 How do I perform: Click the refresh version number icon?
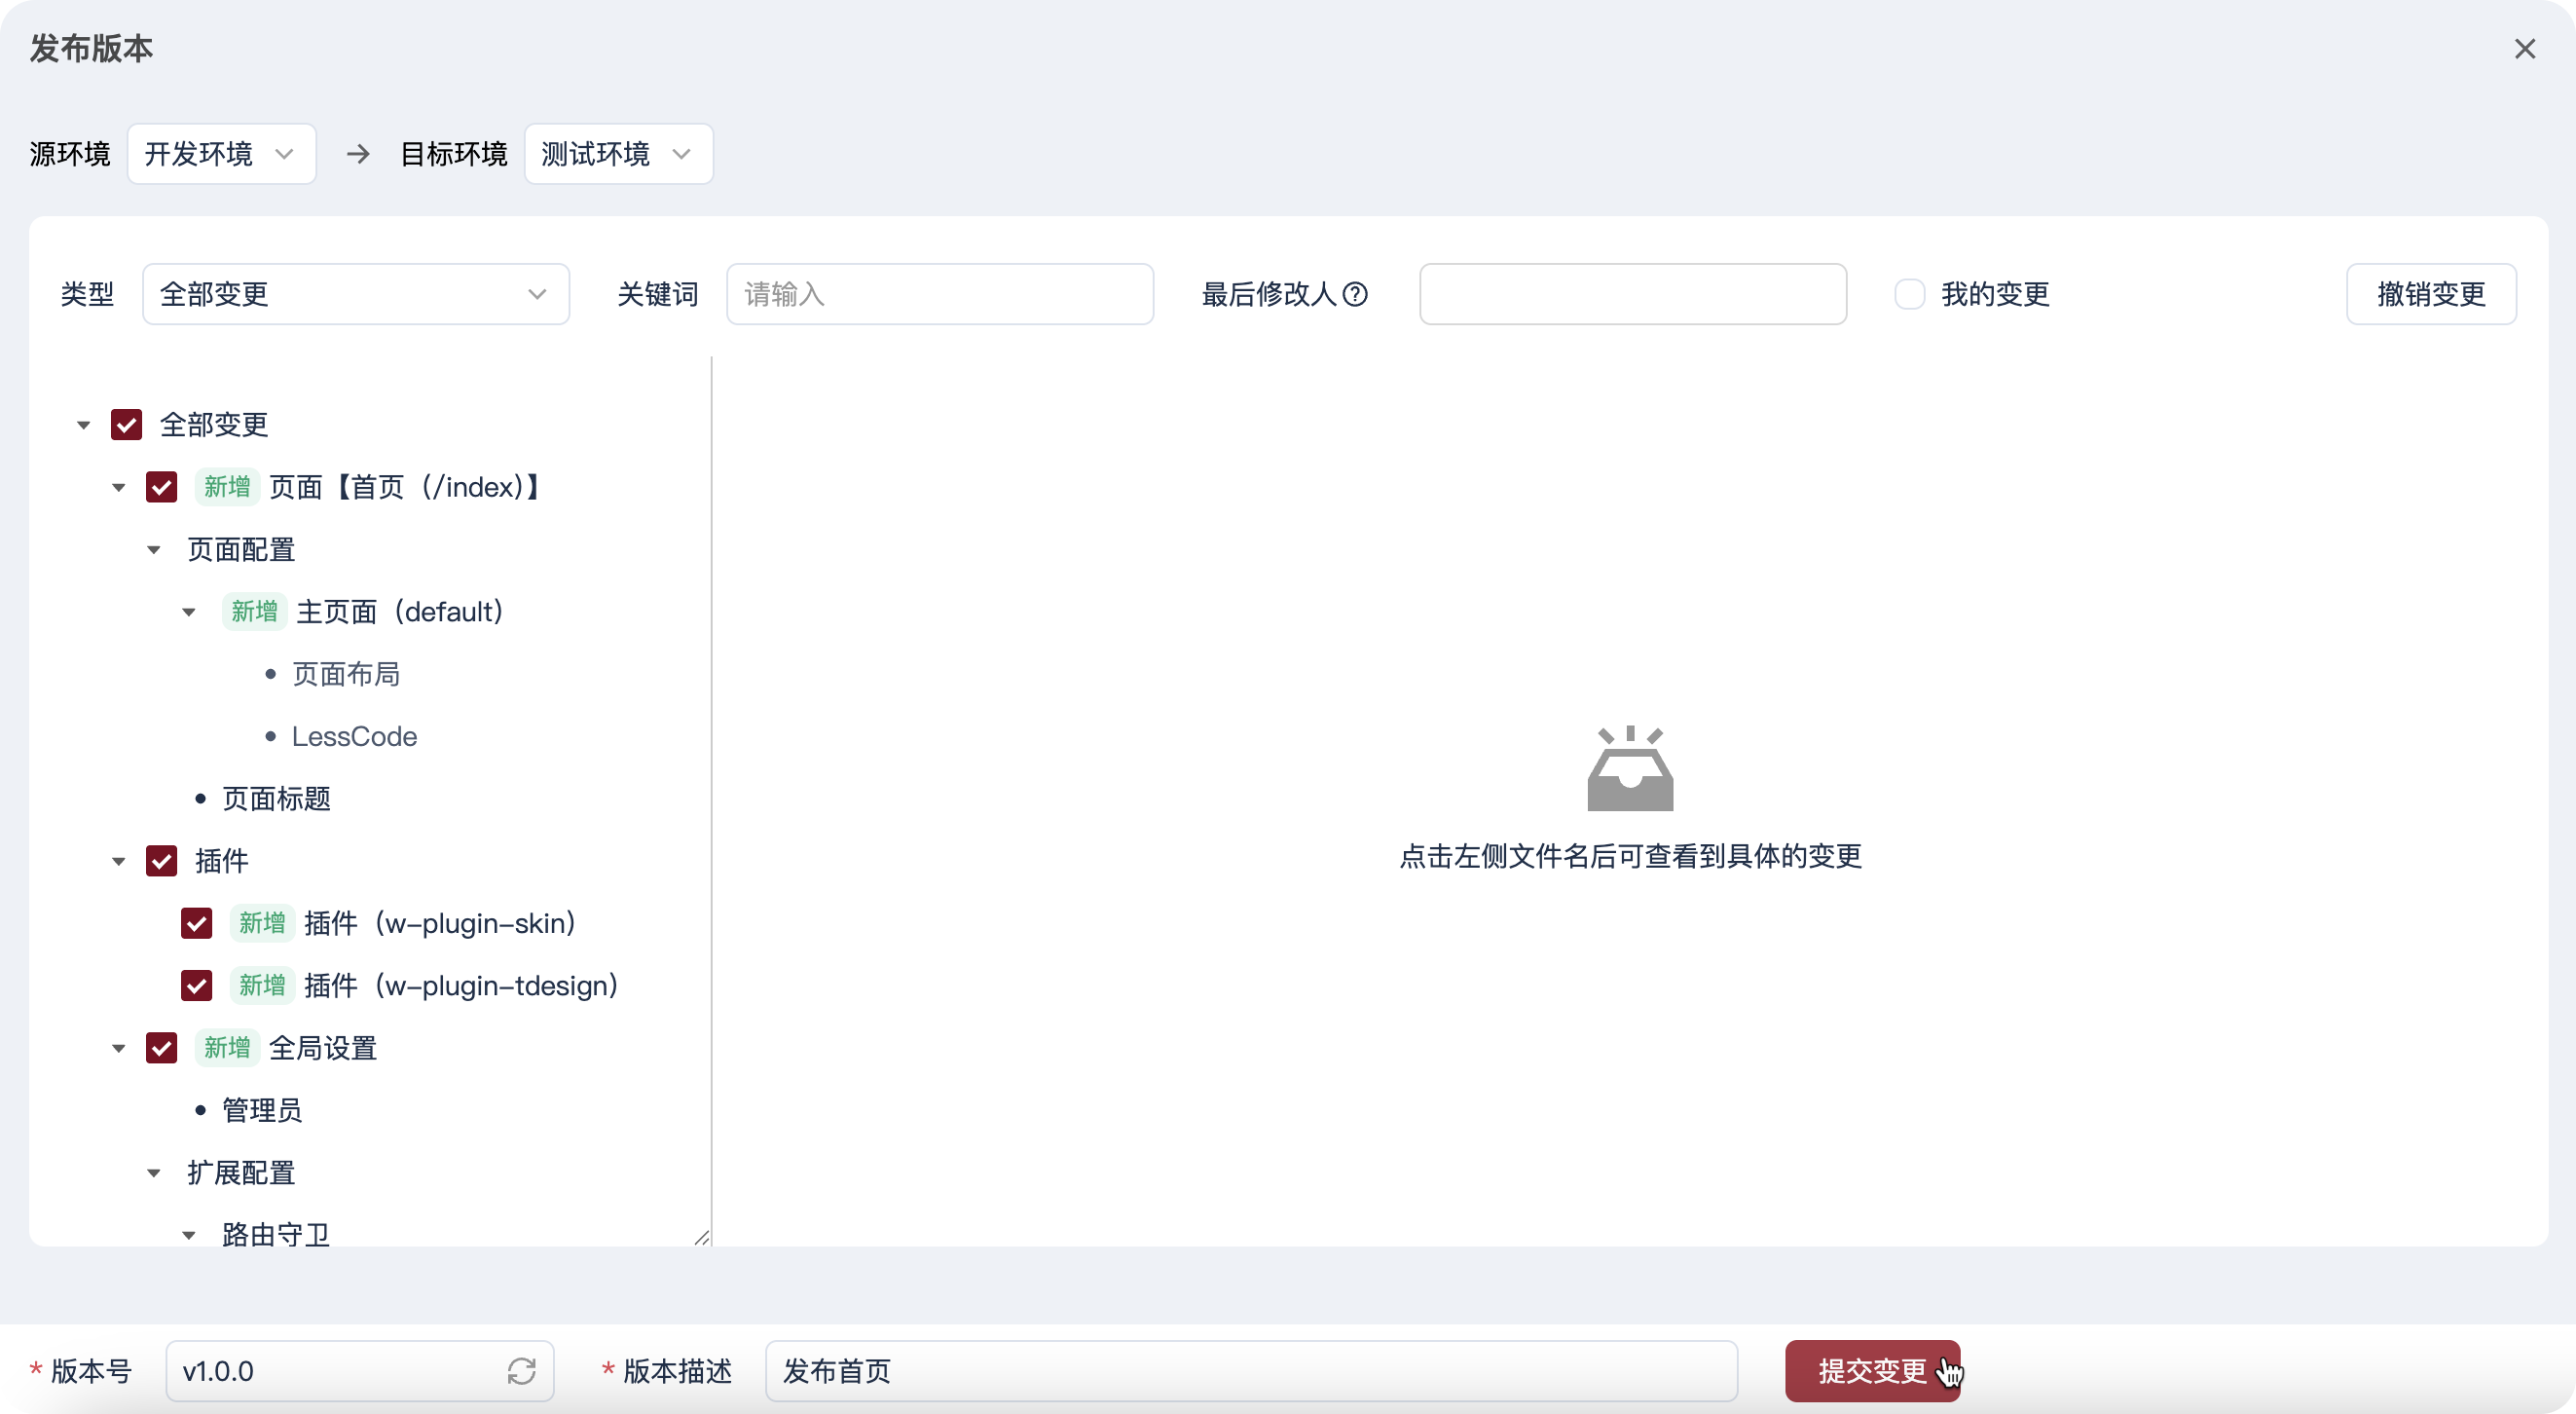[x=521, y=1371]
